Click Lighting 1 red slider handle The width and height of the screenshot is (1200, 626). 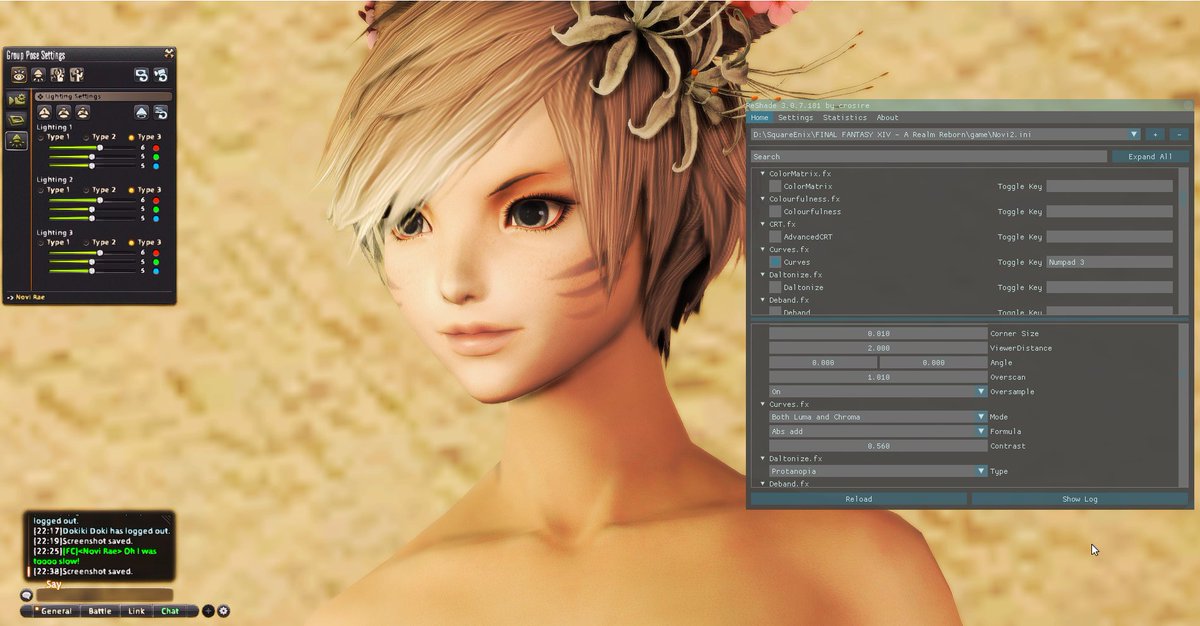[100, 147]
